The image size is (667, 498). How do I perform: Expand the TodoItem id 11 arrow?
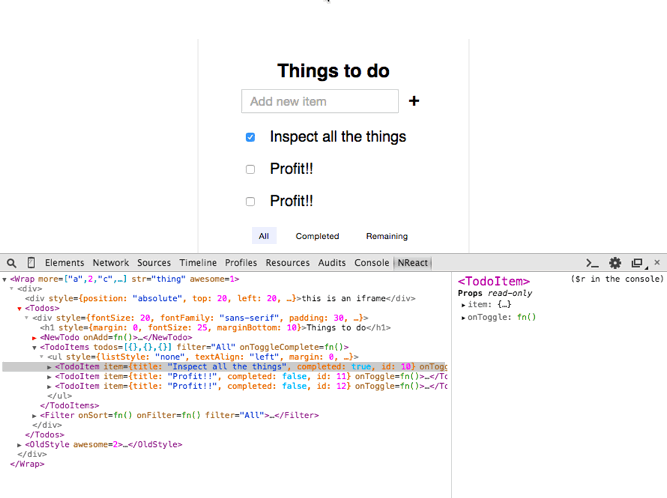click(49, 377)
